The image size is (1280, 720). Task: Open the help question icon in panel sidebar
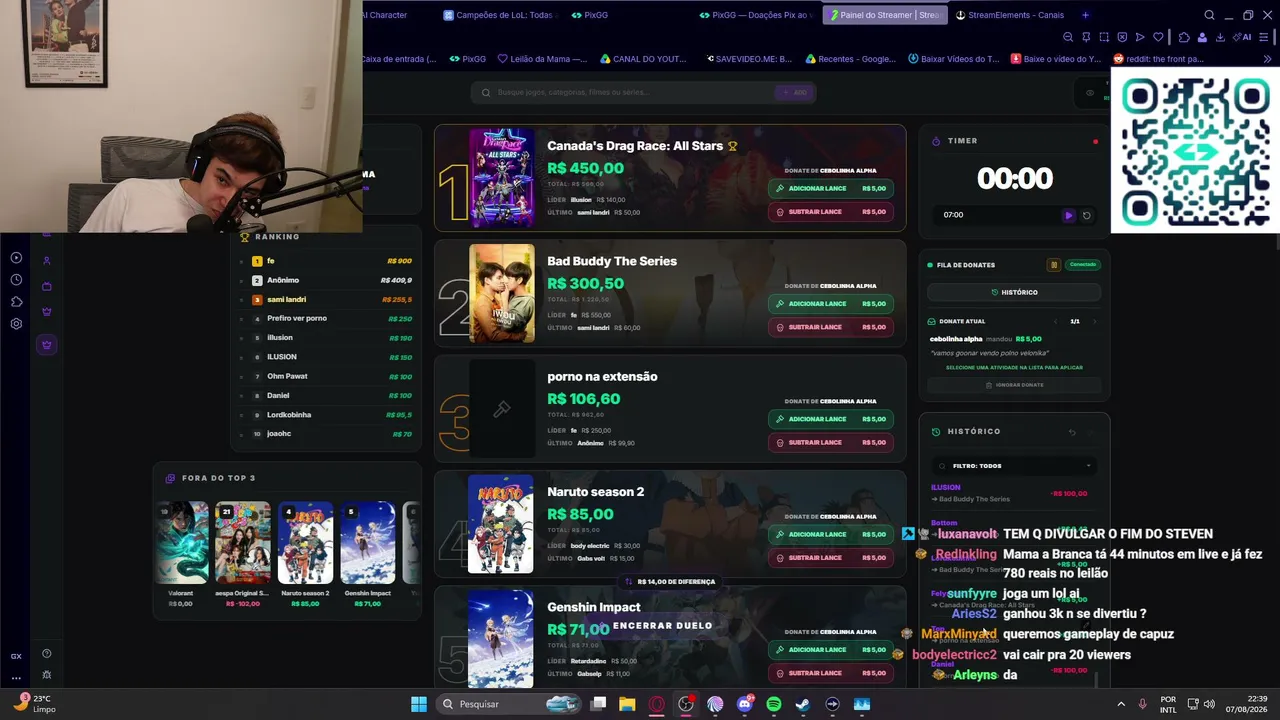tap(46, 654)
